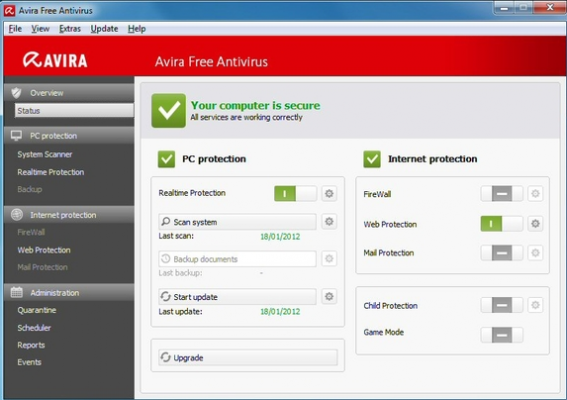
Task: Open Quarantine in the sidebar
Action: pos(37,310)
